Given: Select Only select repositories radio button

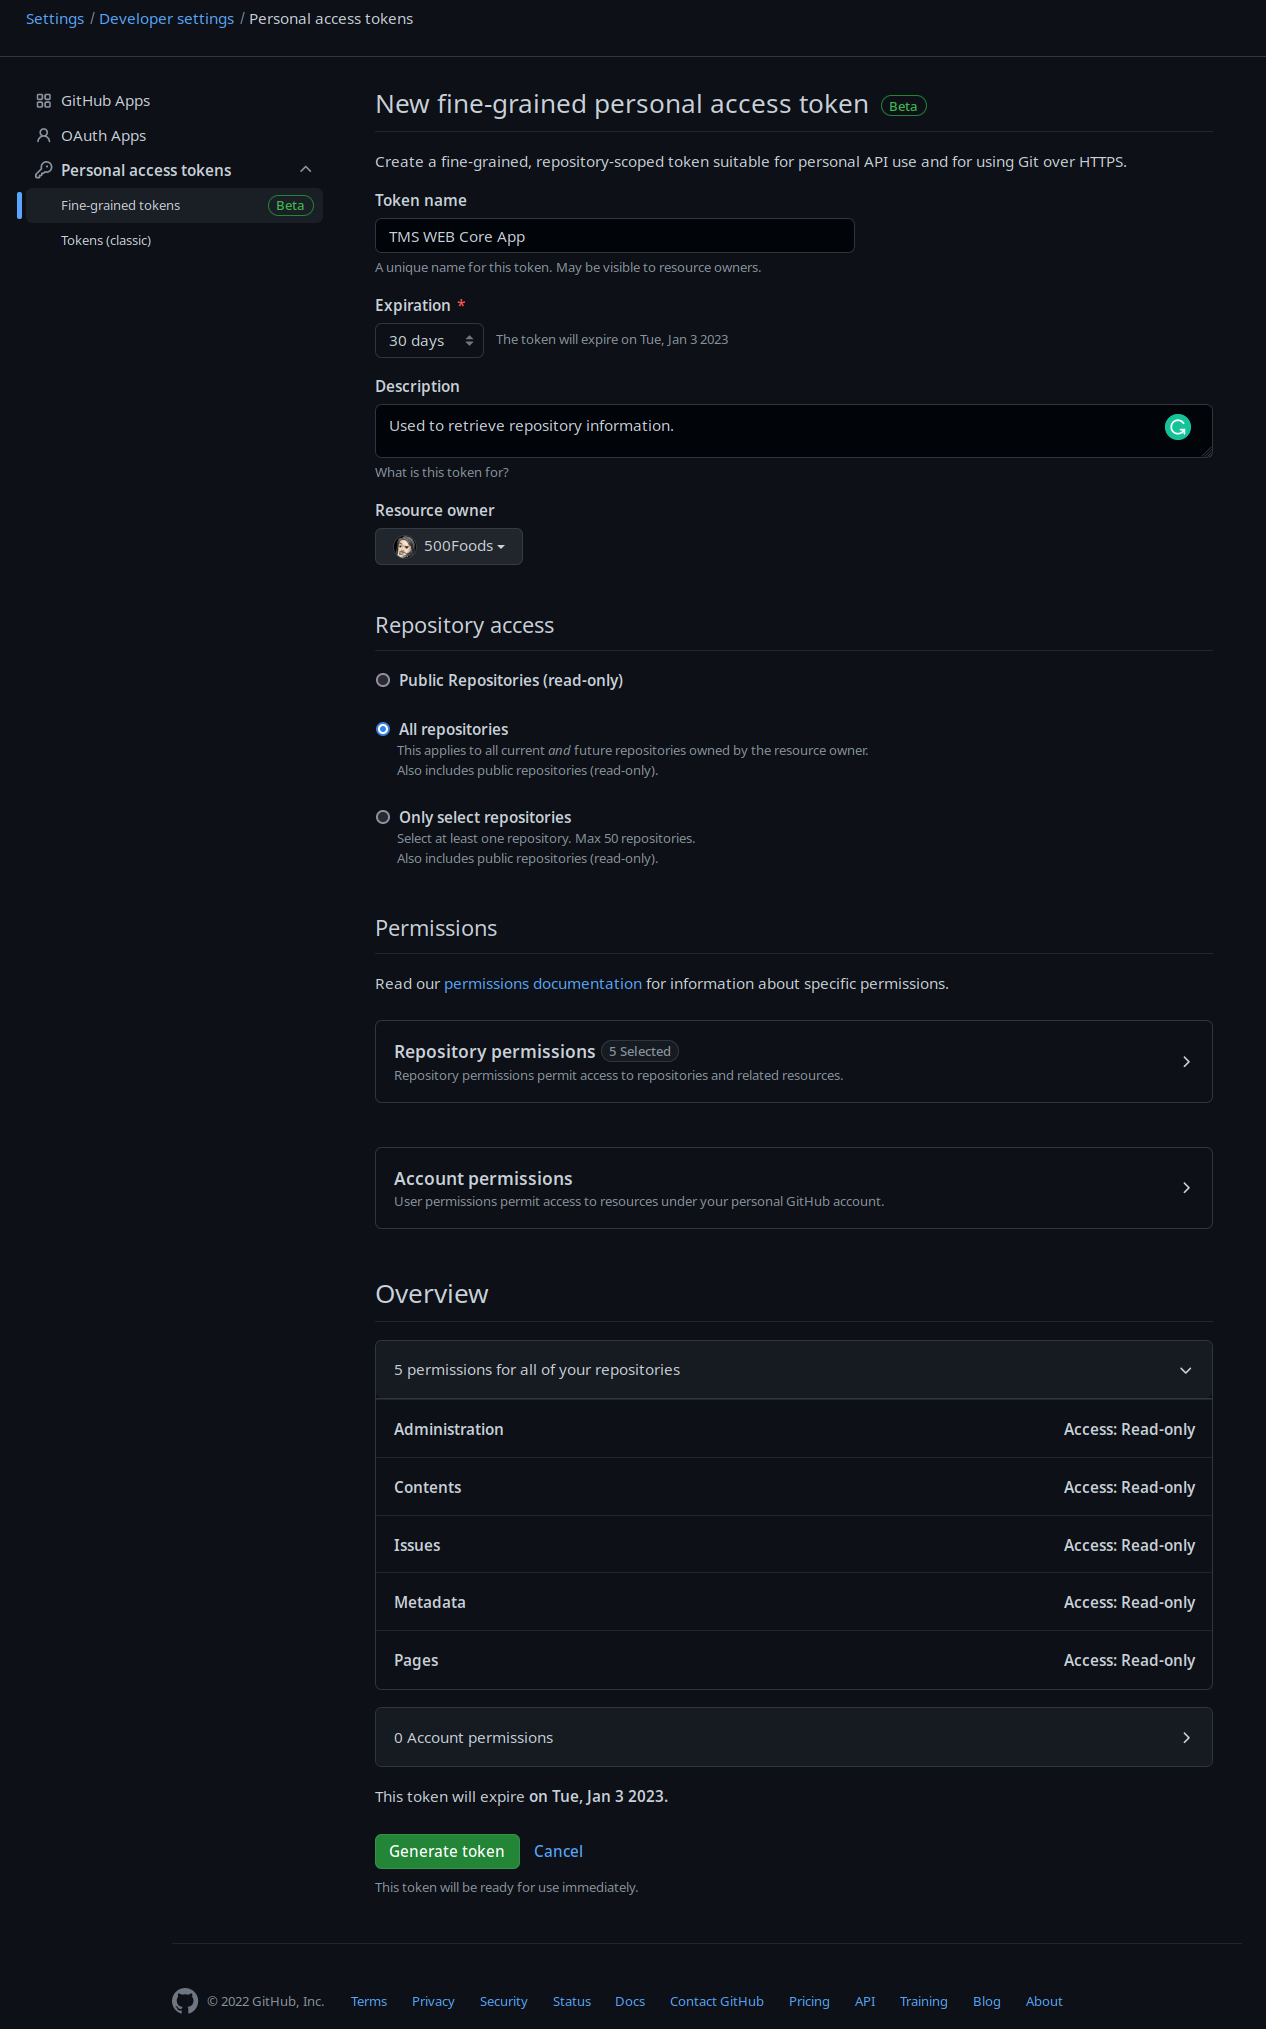Looking at the screenshot, I should click(x=383, y=817).
